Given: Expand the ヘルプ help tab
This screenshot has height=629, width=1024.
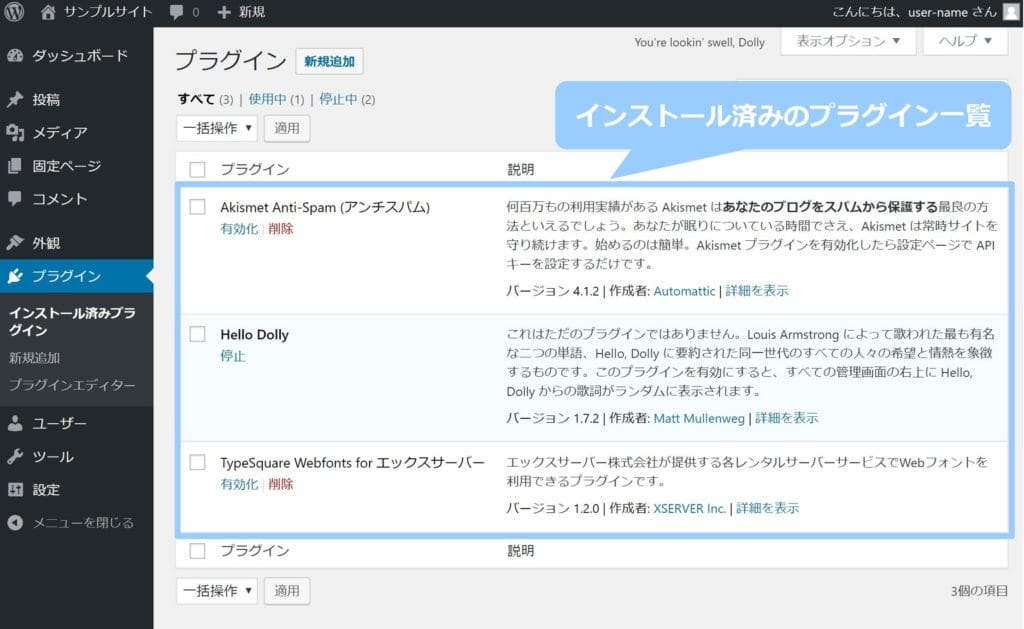Looking at the screenshot, I should (965, 41).
